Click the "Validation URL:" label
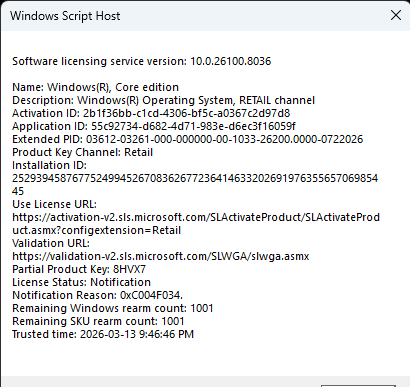The width and height of the screenshot is (410, 387). (51, 243)
